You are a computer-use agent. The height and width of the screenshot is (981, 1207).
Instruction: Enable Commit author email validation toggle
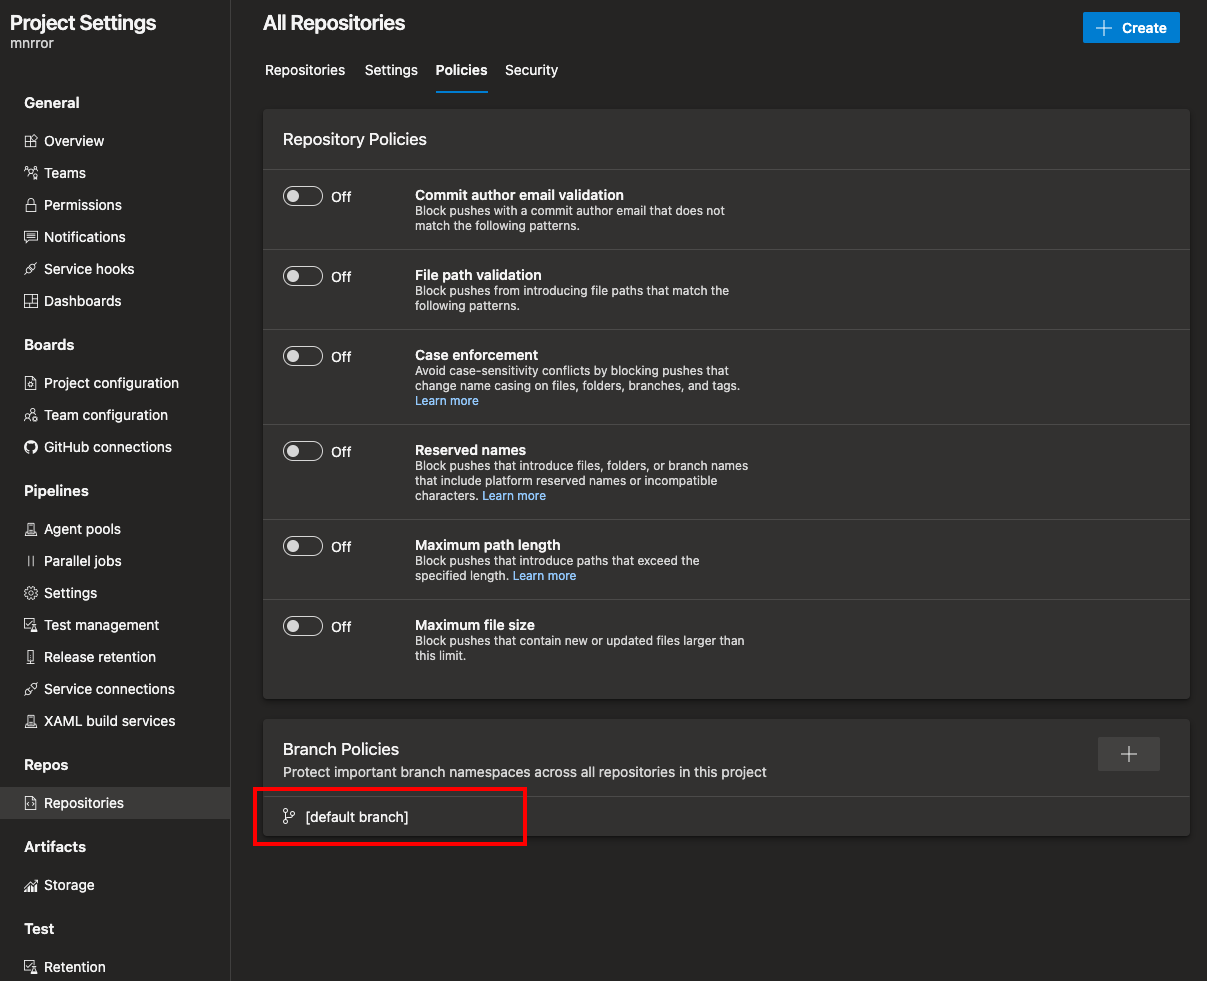303,196
